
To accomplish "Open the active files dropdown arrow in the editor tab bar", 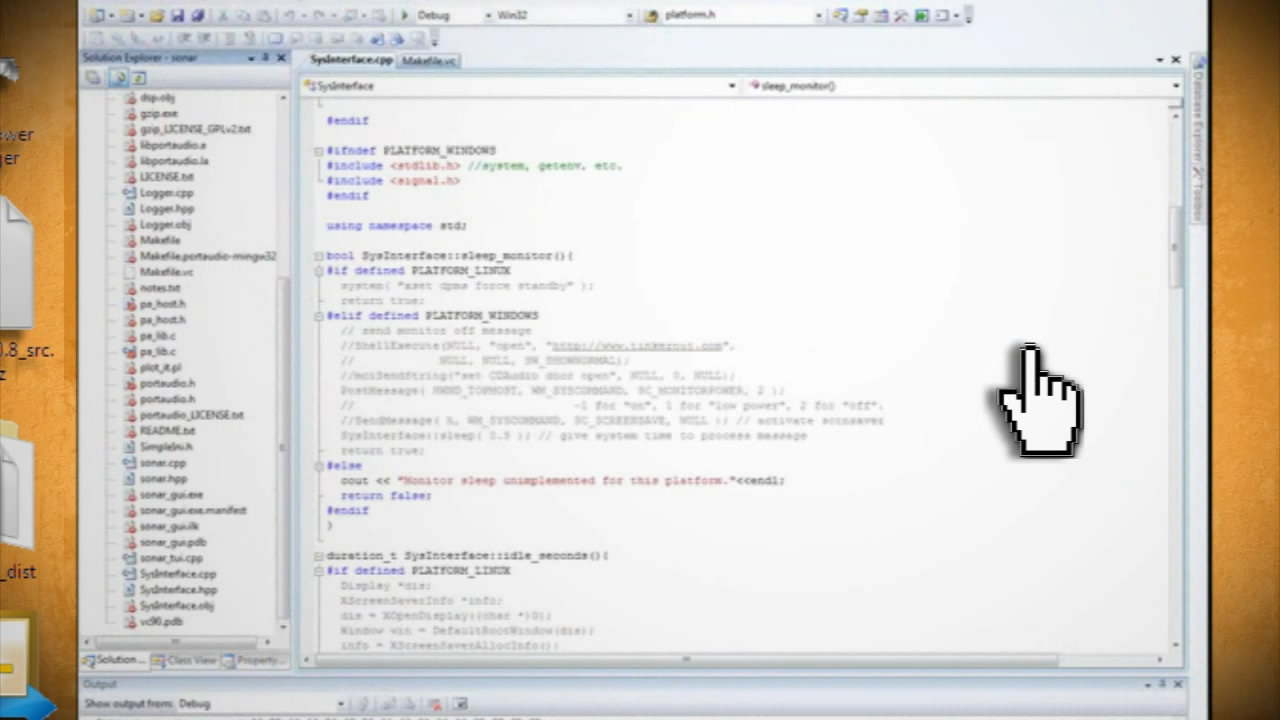I will pyautogui.click(x=1160, y=60).
